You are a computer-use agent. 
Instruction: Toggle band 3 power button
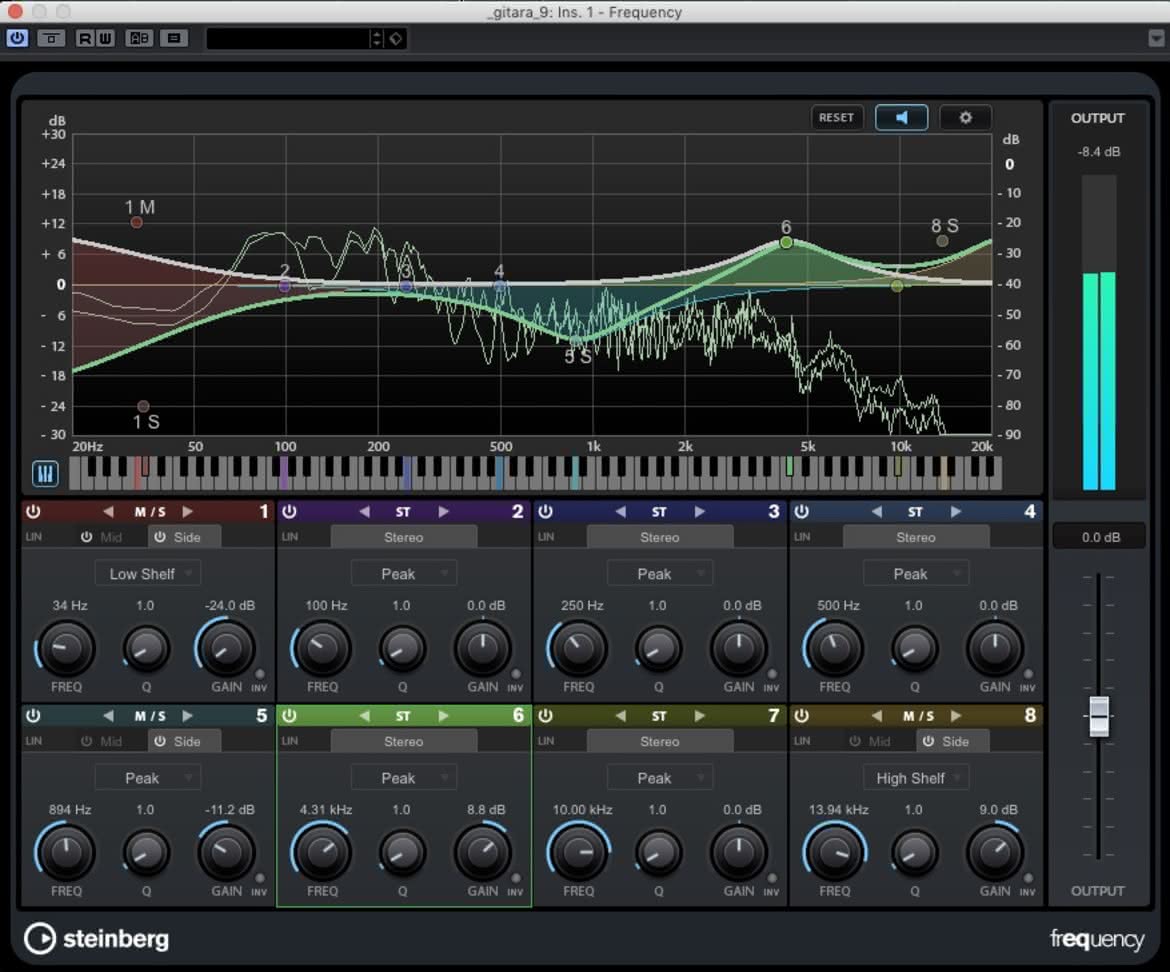[x=545, y=512]
